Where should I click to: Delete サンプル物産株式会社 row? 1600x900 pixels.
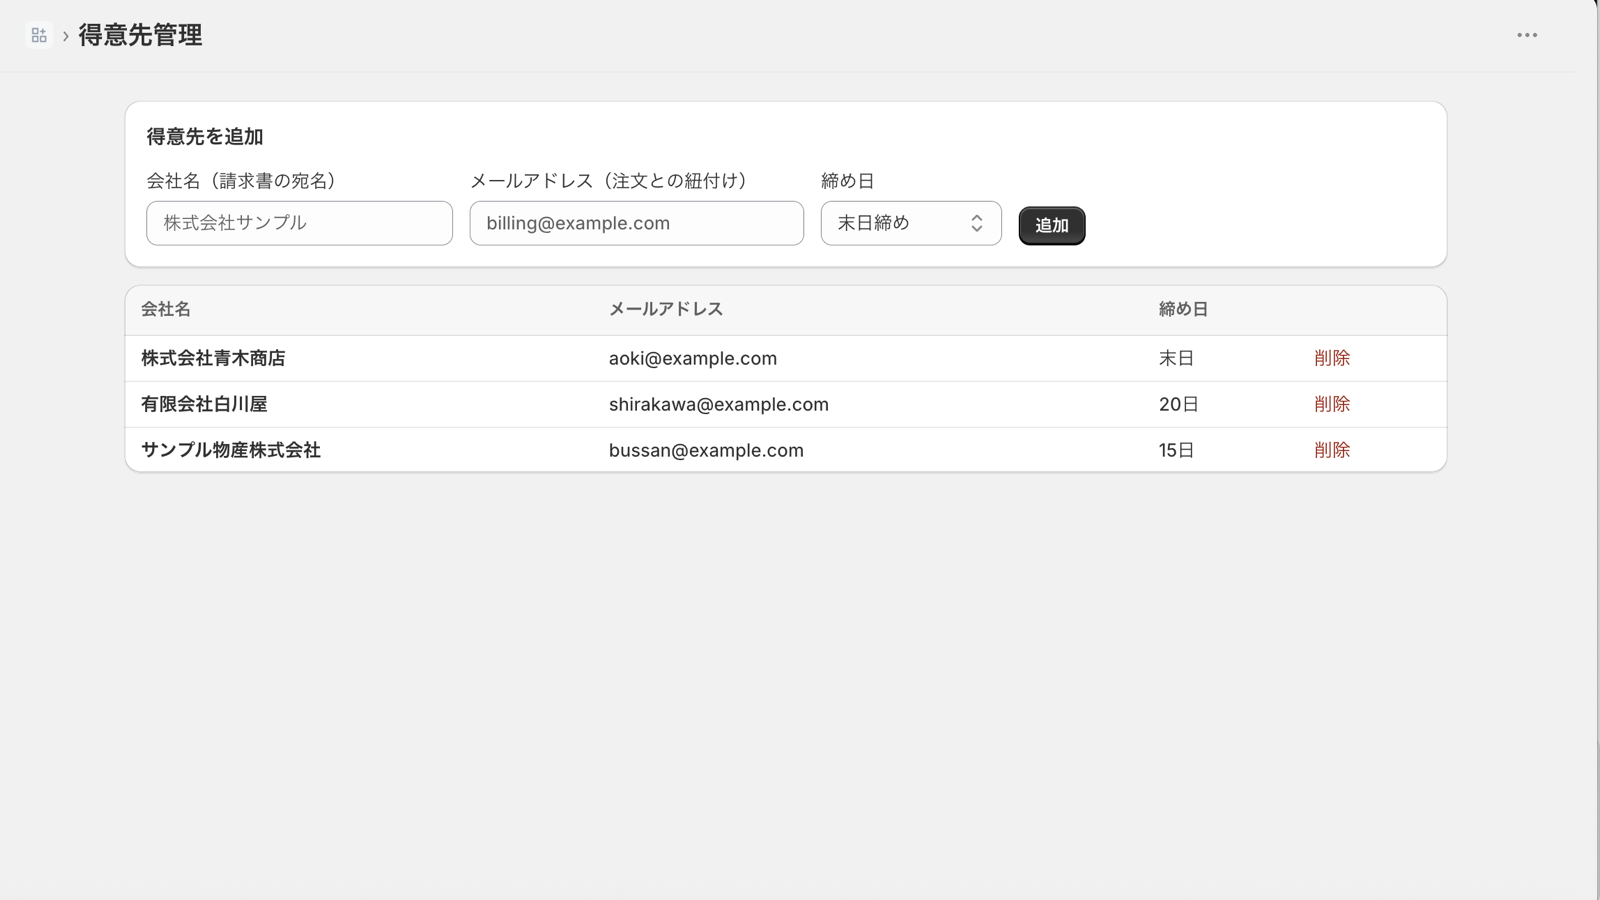tap(1332, 450)
